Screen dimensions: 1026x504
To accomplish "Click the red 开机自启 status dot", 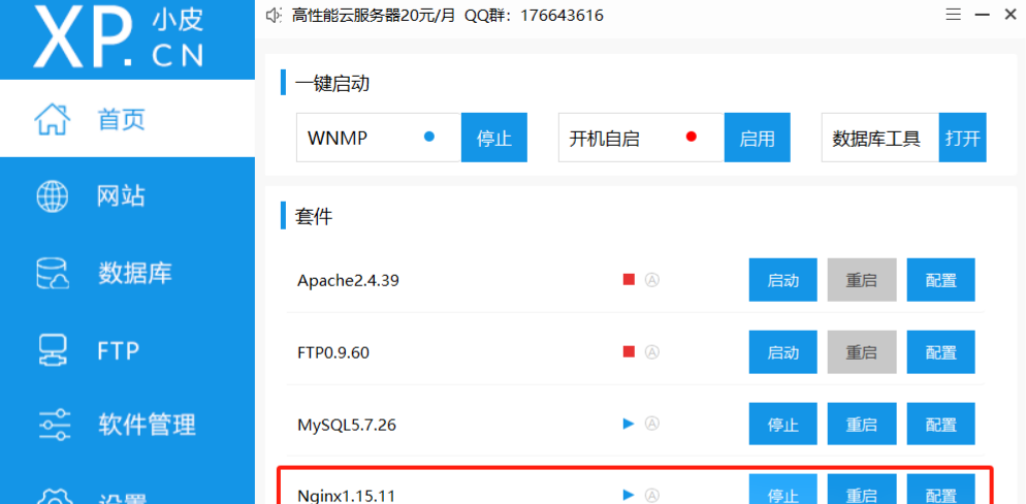I will tap(692, 137).
